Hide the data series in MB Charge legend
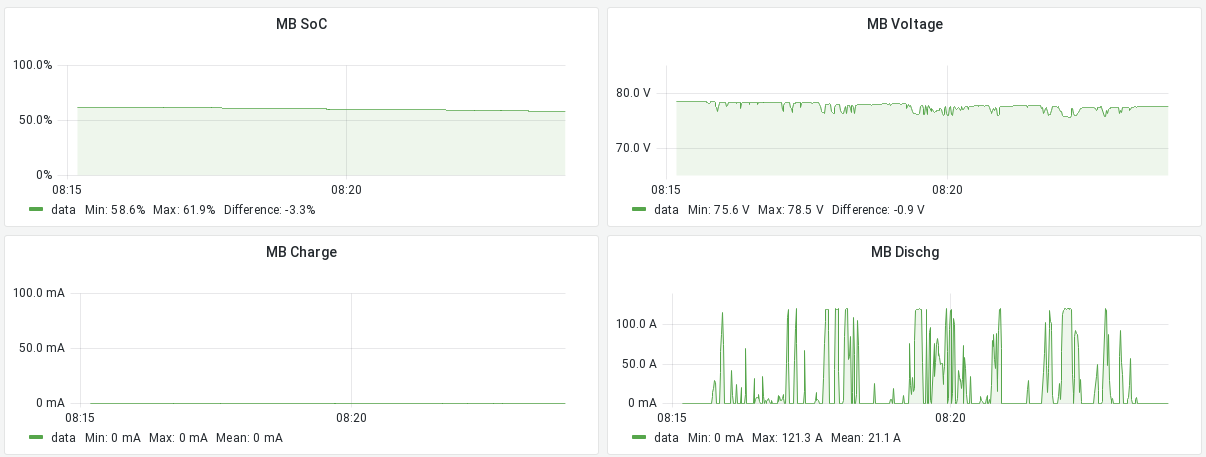Viewport: 1206px width, 457px height. (64, 438)
